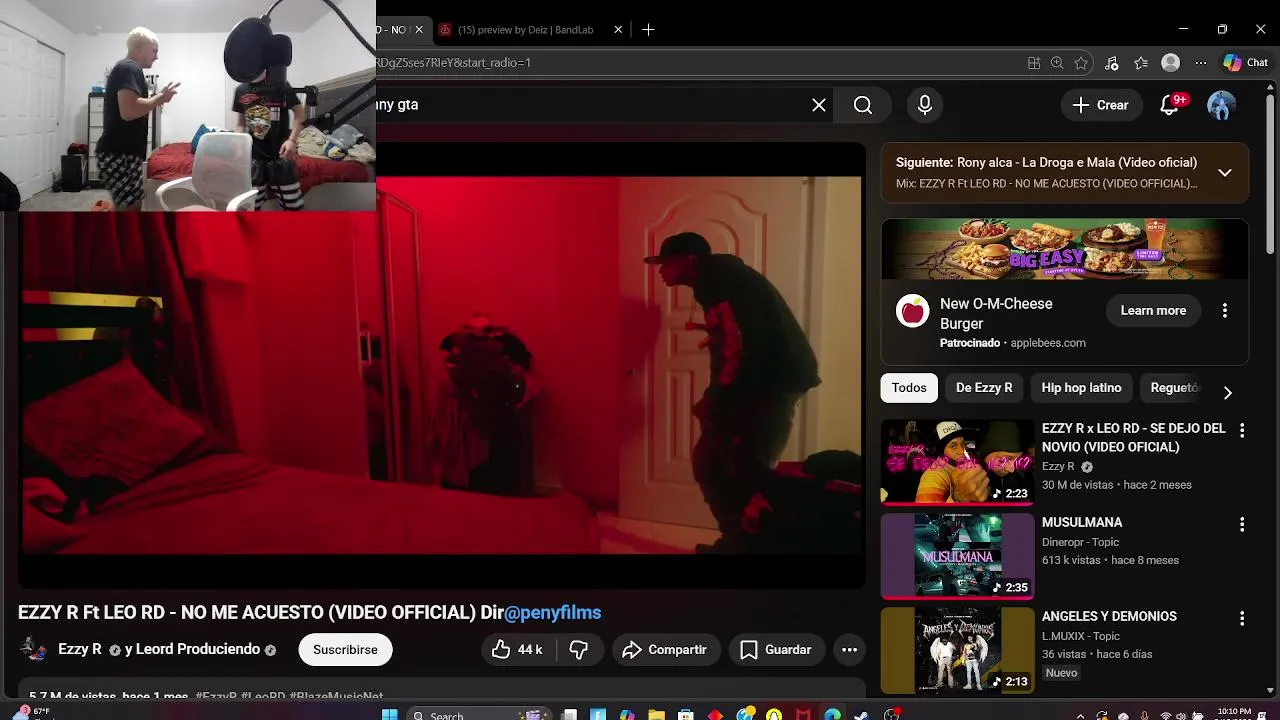
Task: Like the video with thumbs up
Action: pyautogui.click(x=517, y=650)
